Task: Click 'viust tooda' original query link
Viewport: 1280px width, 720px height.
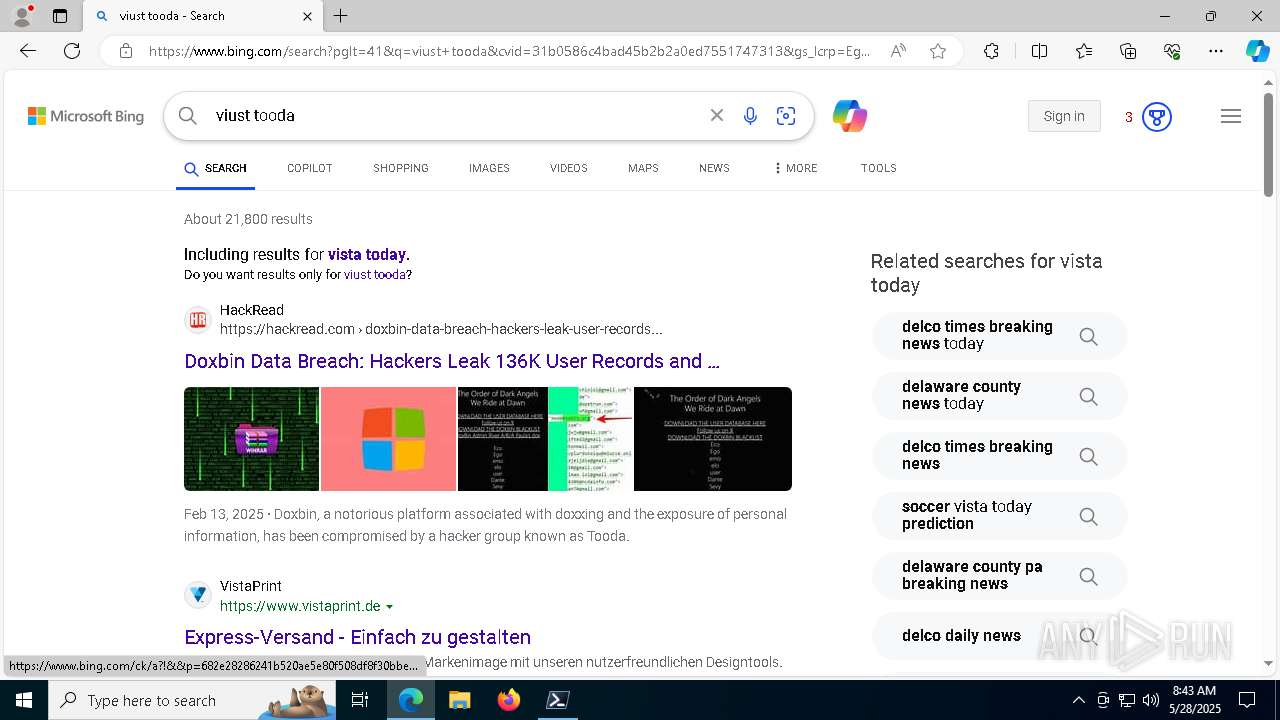Action: (375, 274)
